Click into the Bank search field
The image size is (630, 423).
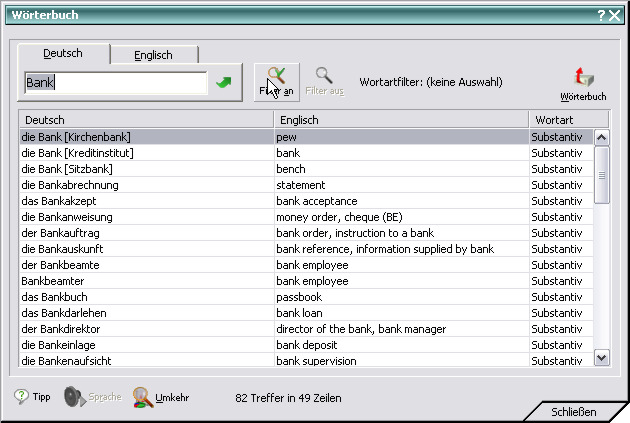(115, 83)
